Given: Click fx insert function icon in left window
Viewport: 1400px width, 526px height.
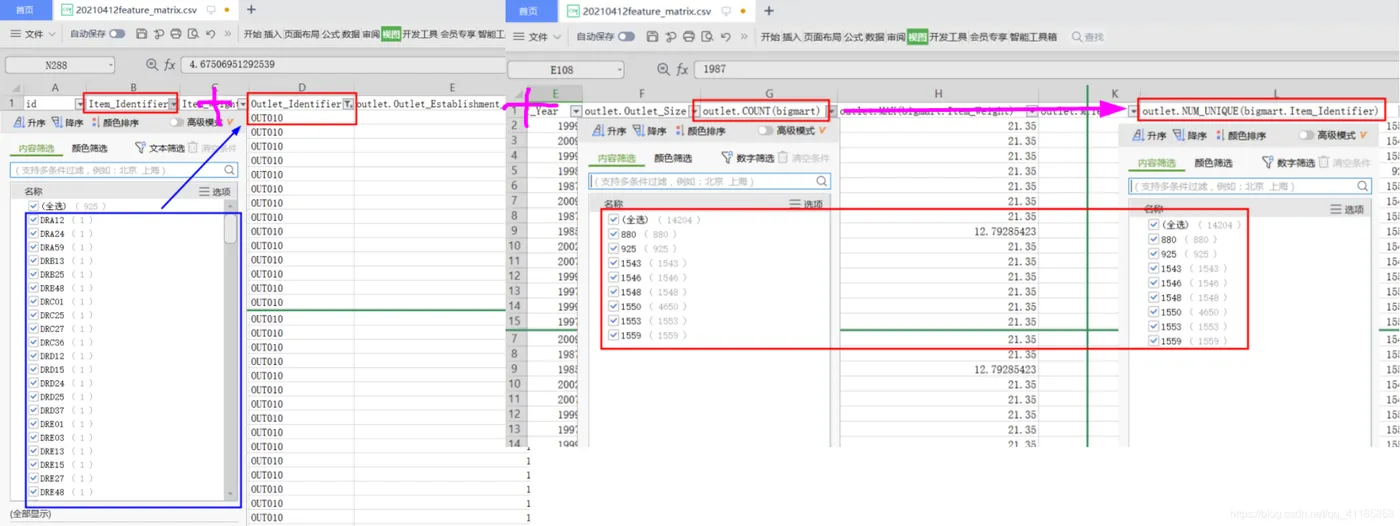Looking at the screenshot, I should click(x=170, y=64).
